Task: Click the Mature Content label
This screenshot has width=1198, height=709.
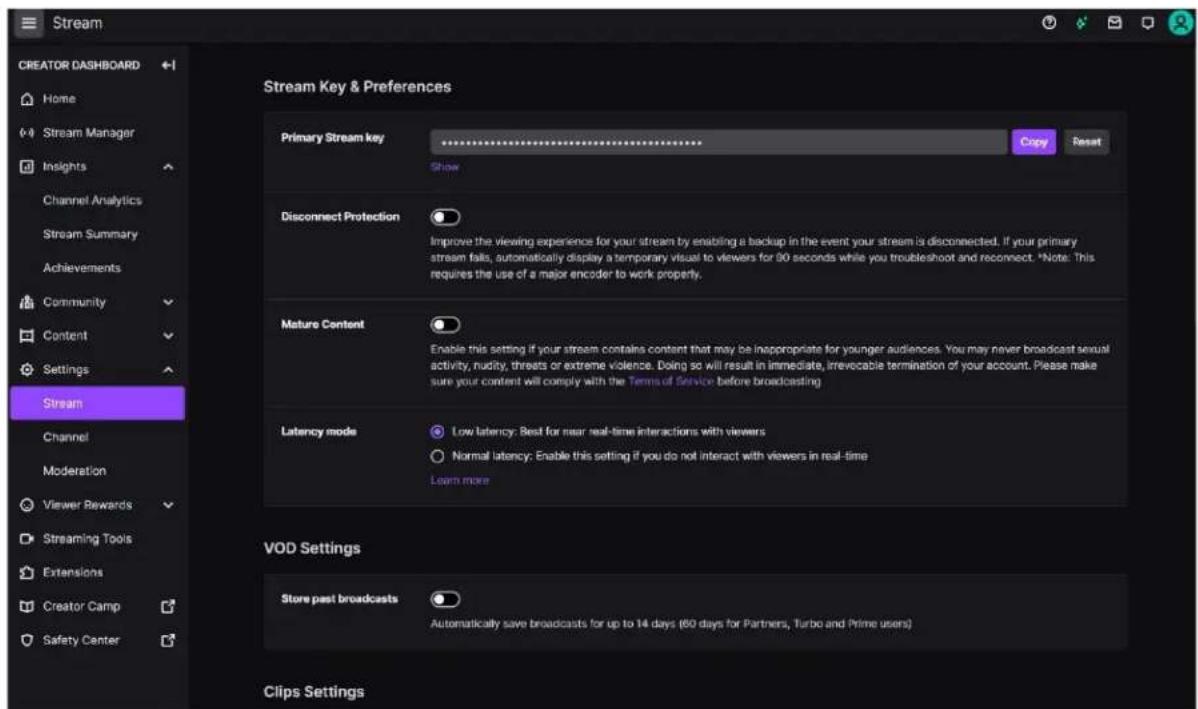Action: click(322, 325)
